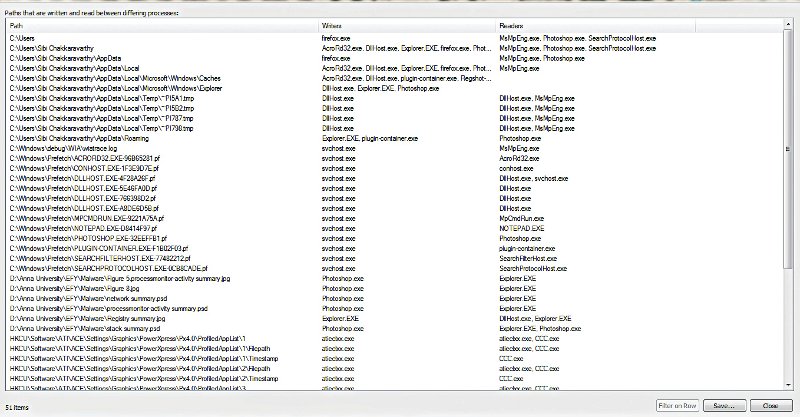Viewport: 800px width, 417px height.
Task: Select the MPCMDRUN.EXE-9221A75A.pf prefetch row
Action: [x=394, y=218]
